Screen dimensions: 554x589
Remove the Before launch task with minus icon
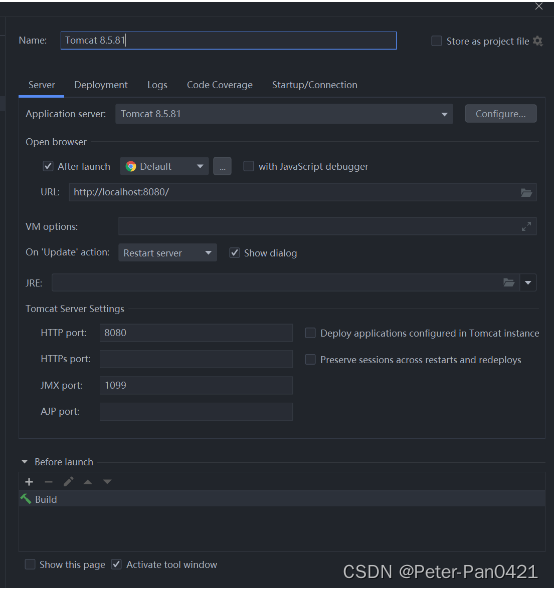48,482
